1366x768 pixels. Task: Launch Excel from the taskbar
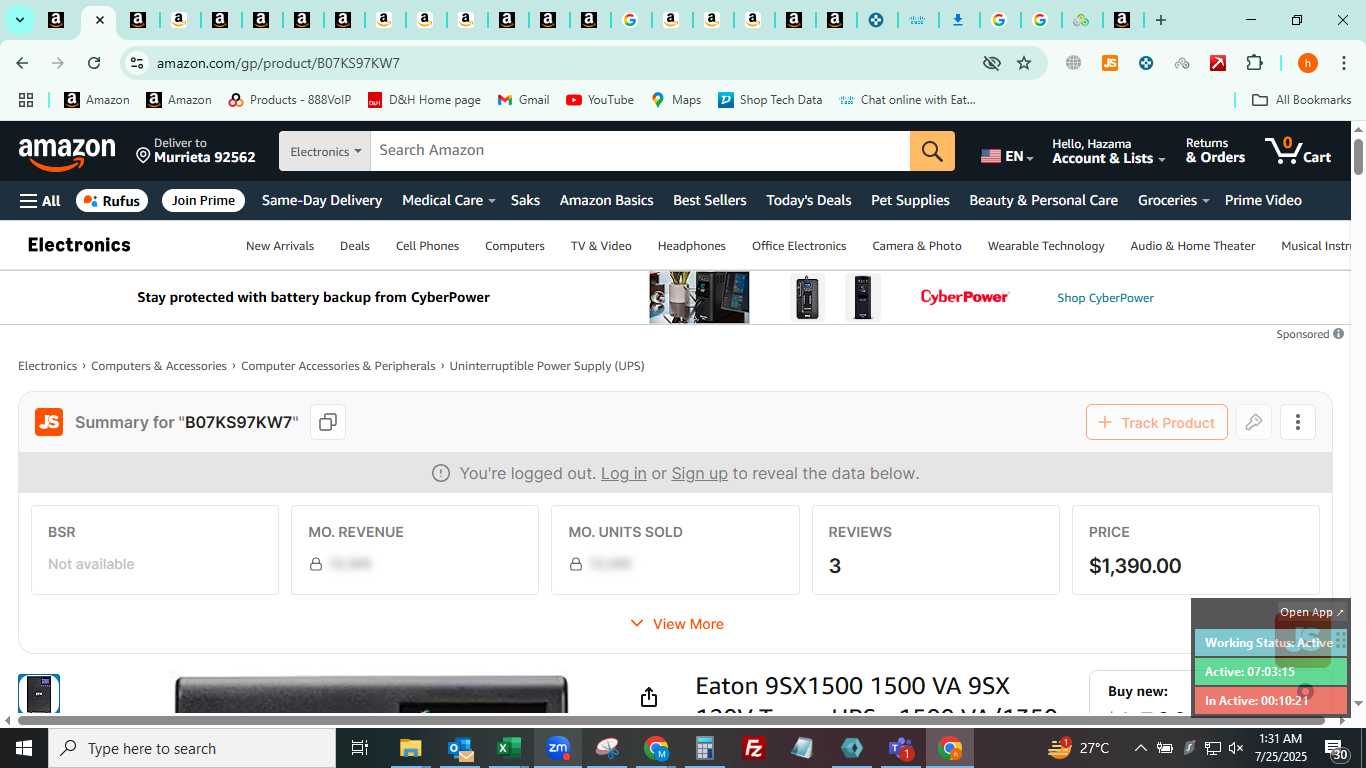509,748
